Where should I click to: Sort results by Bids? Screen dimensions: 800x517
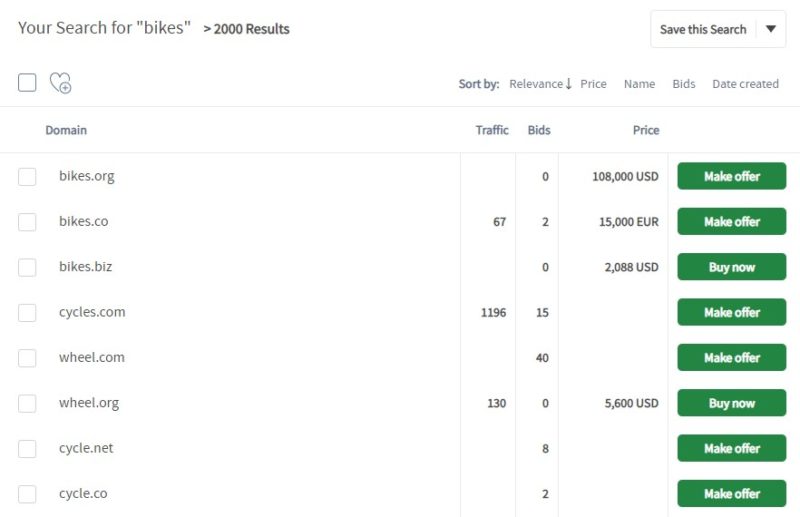coord(684,84)
